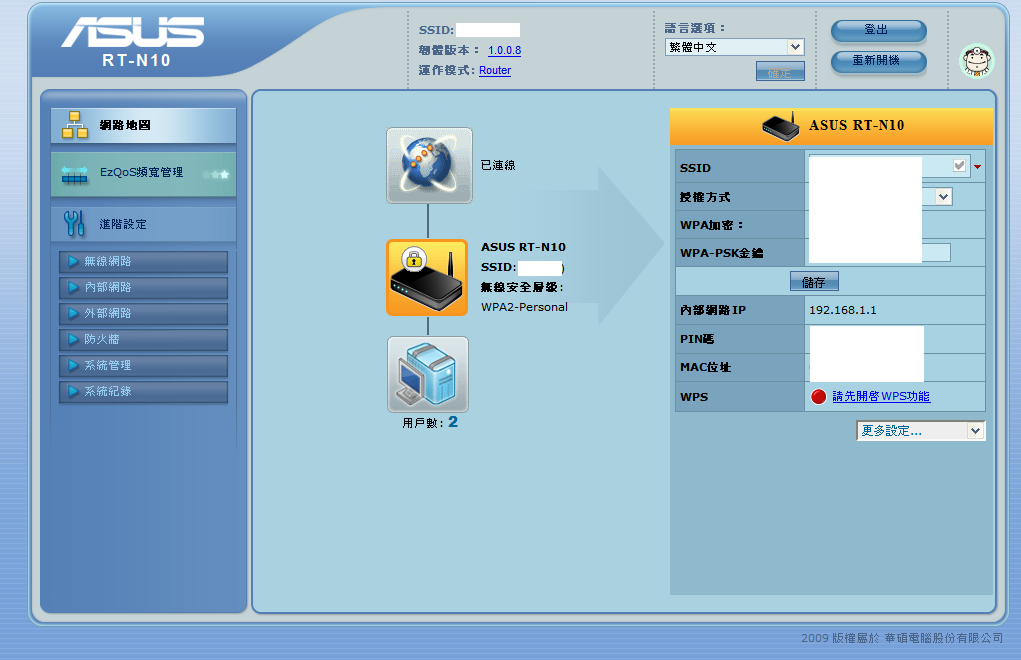Select the Internet globe icon
This screenshot has width=1021, height=660.
[429, 165]
